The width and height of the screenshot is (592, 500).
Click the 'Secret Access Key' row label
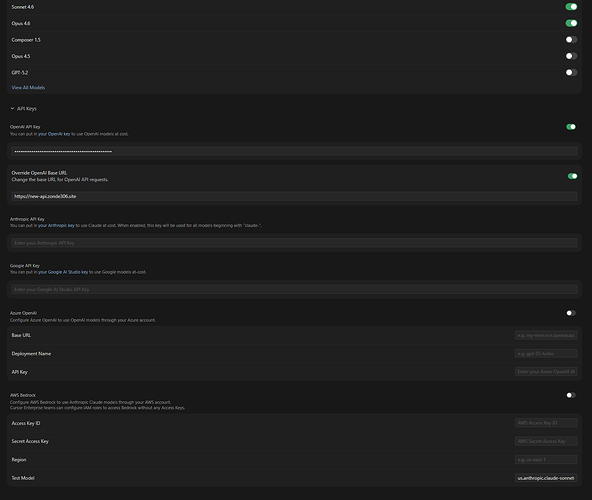coord(30,441)
